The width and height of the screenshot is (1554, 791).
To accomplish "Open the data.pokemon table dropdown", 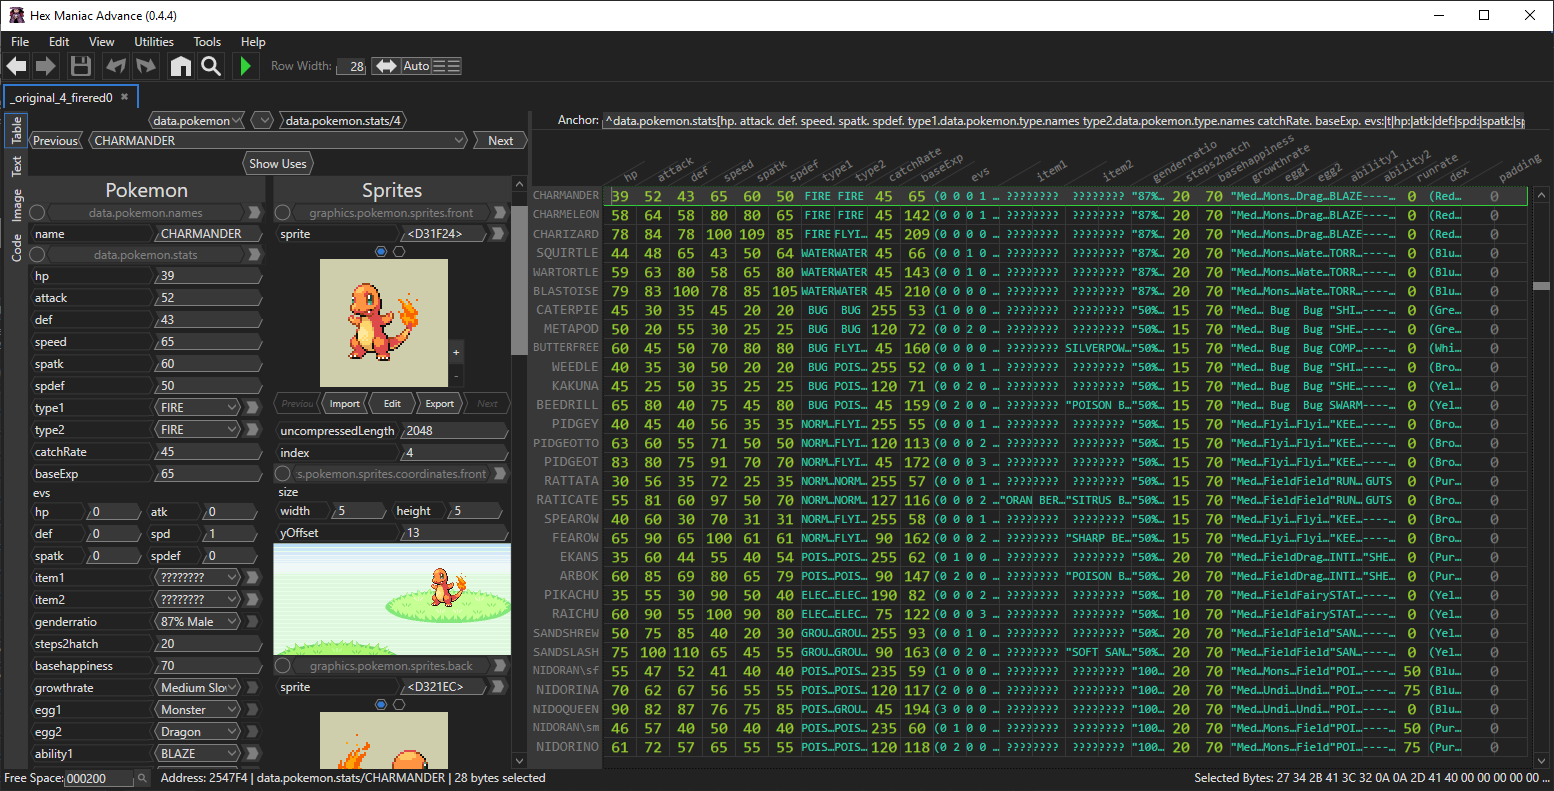I will pos(197,121).
